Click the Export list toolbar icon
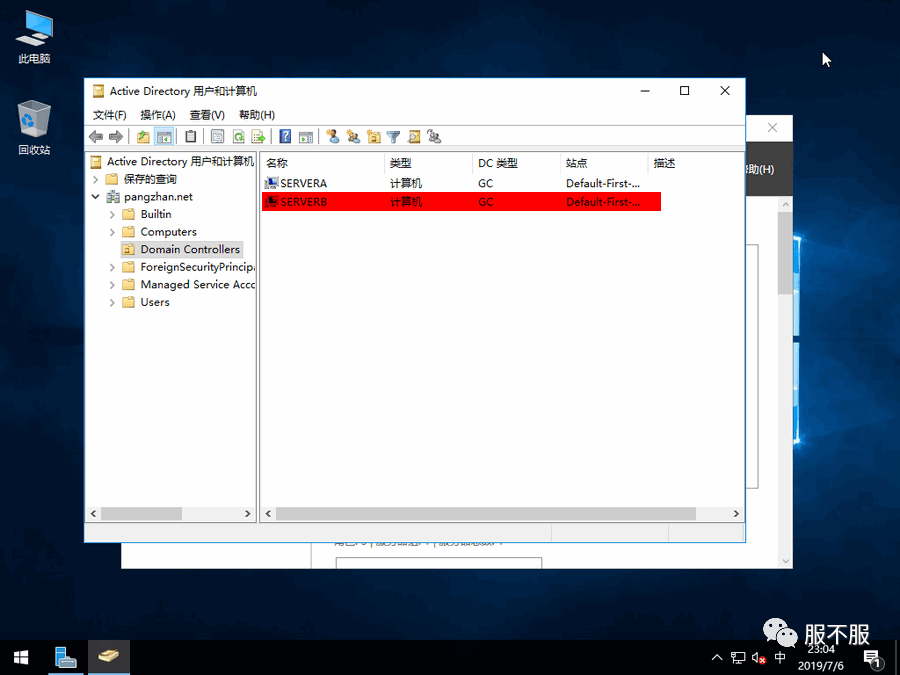900x675 pixels. [258, 137]
